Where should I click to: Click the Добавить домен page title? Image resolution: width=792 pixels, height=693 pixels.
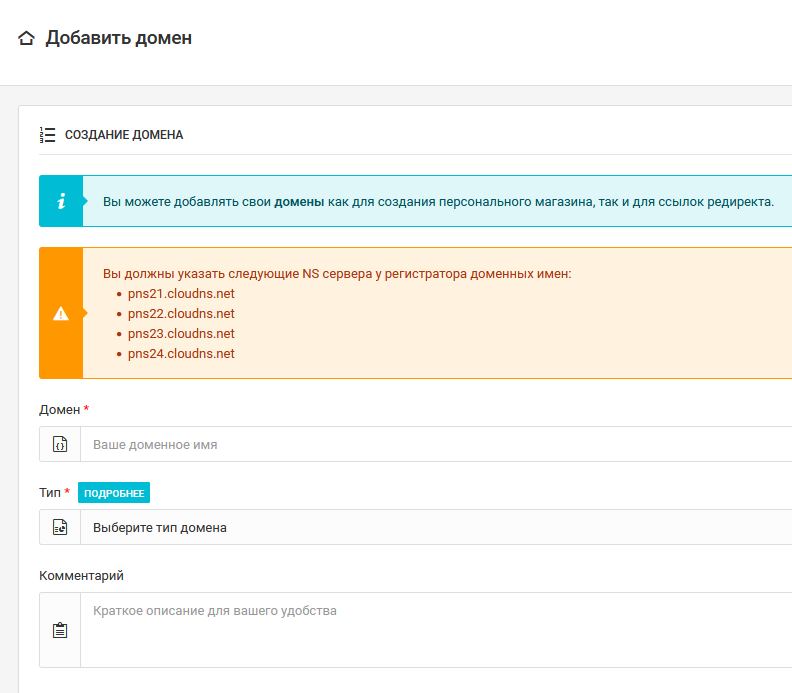119,38
